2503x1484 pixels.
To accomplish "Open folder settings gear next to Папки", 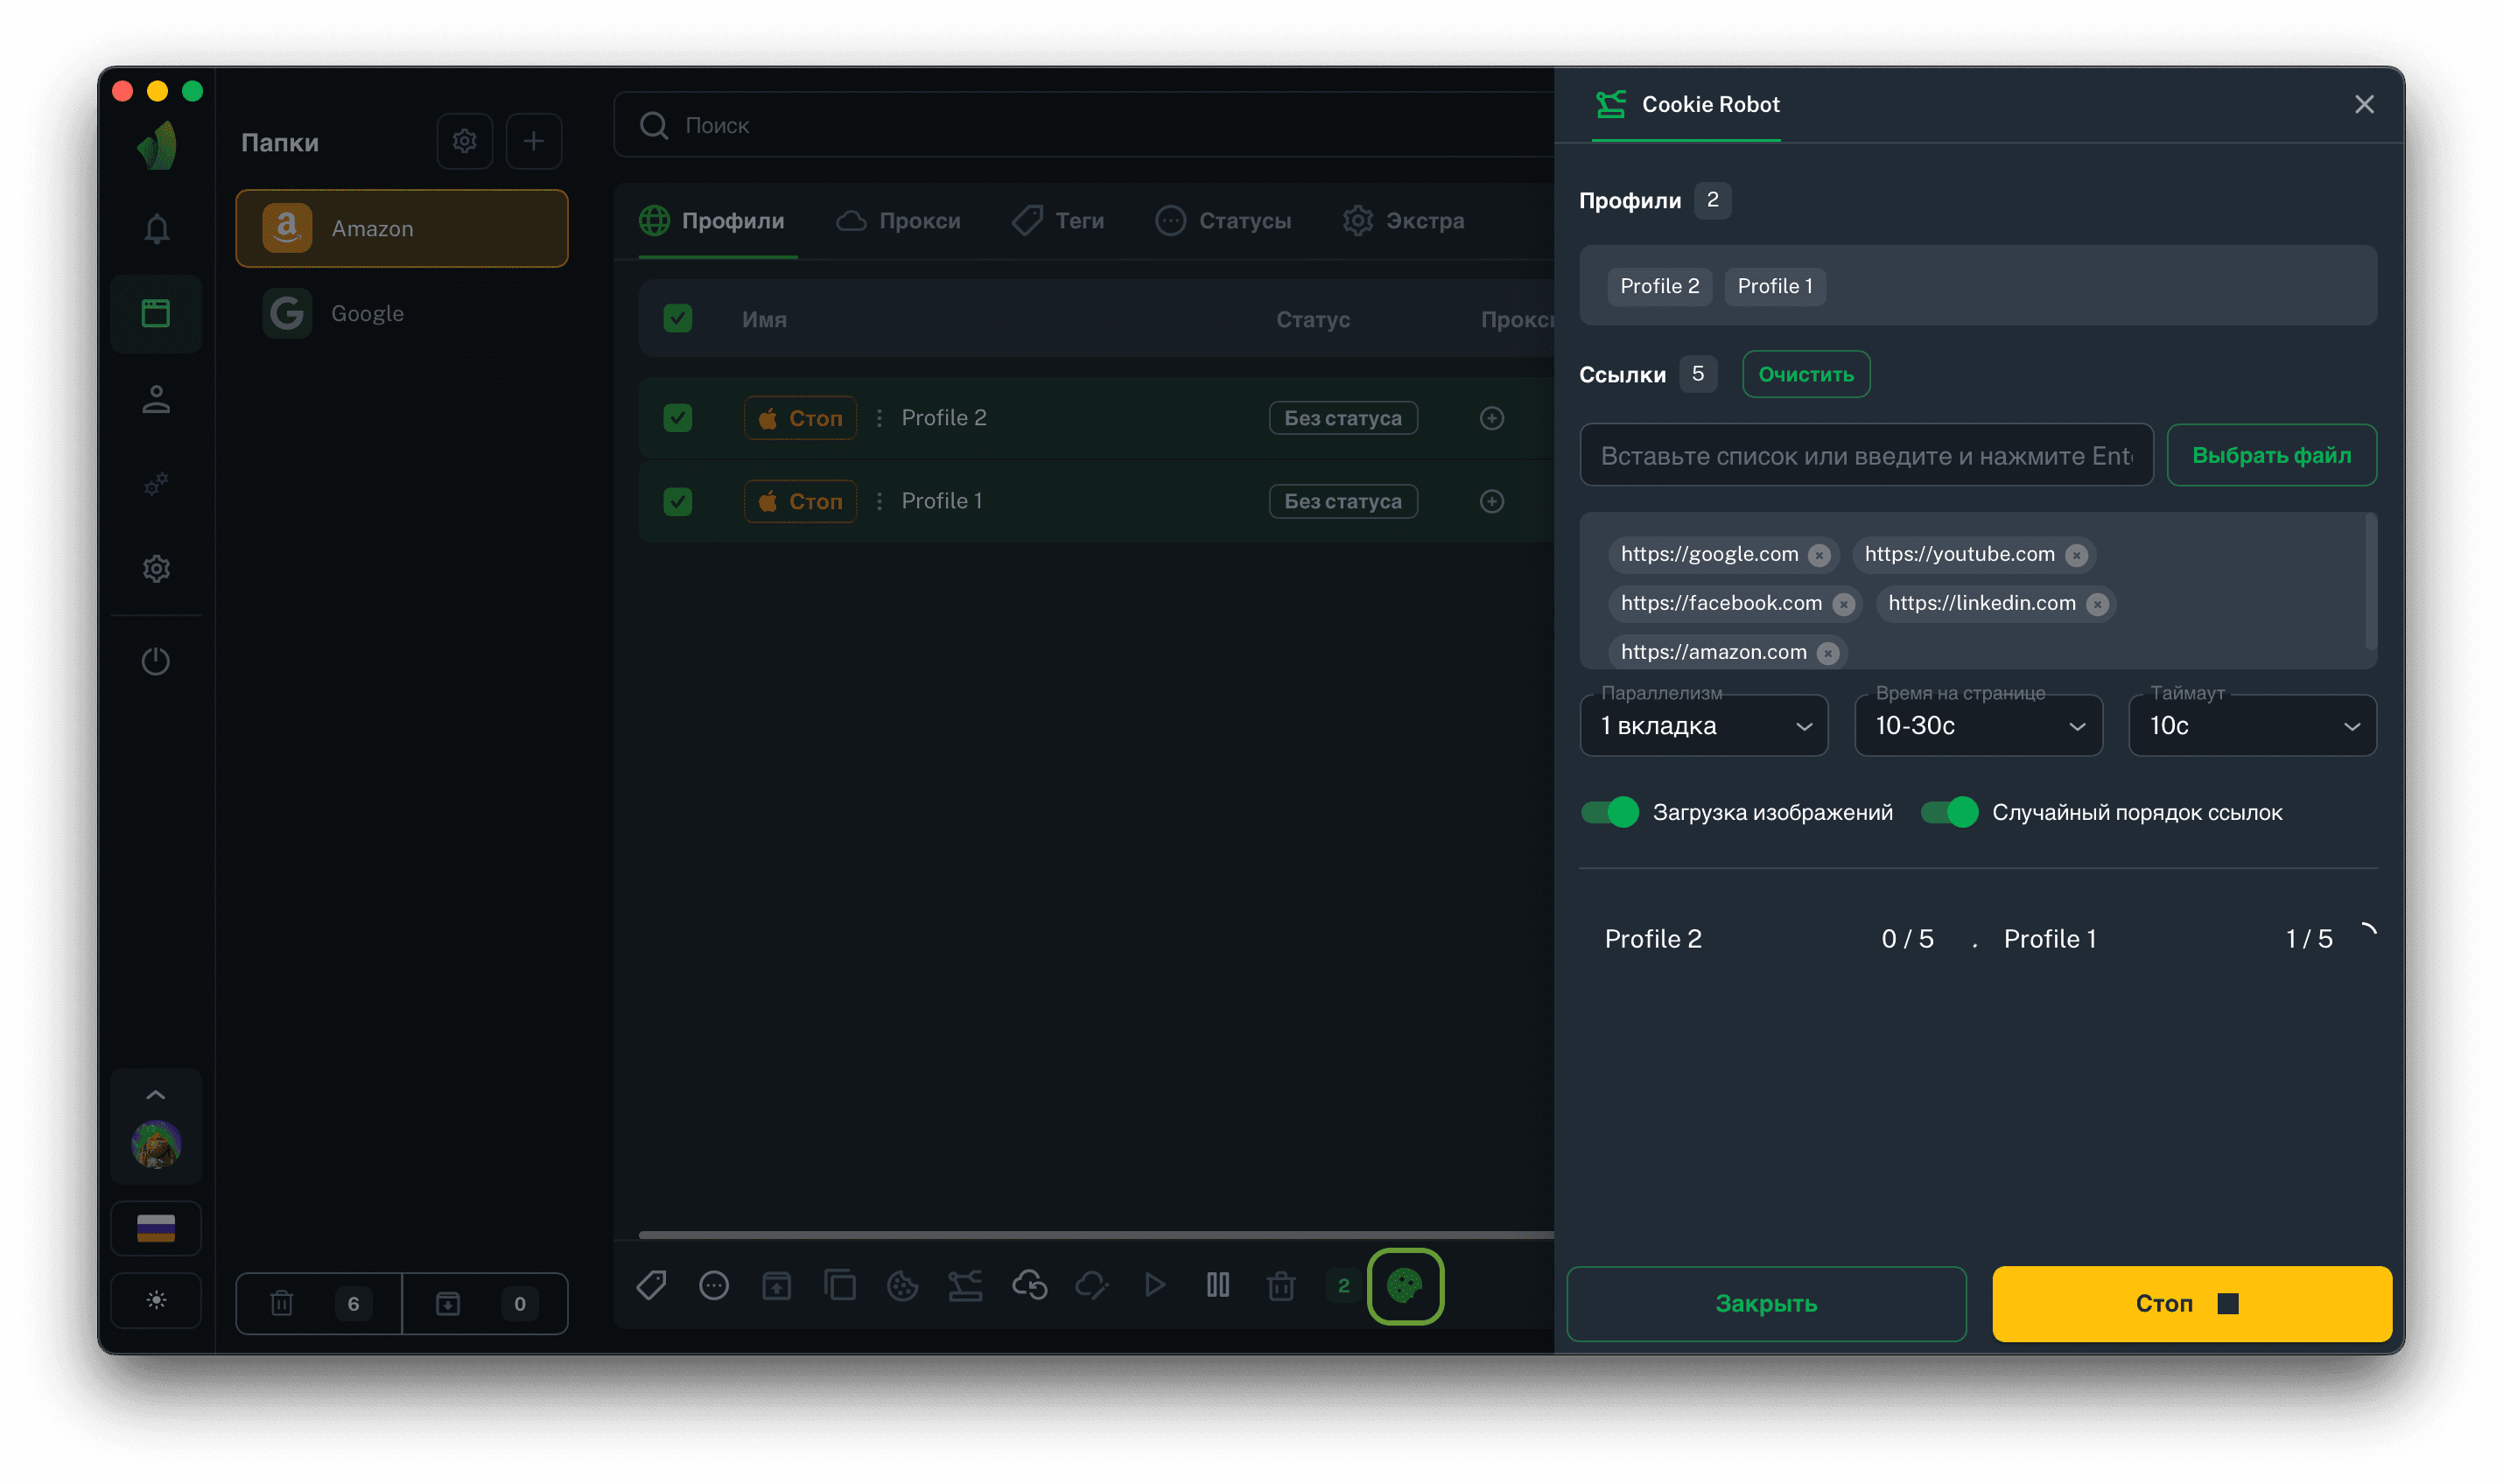I will (464, 141).
